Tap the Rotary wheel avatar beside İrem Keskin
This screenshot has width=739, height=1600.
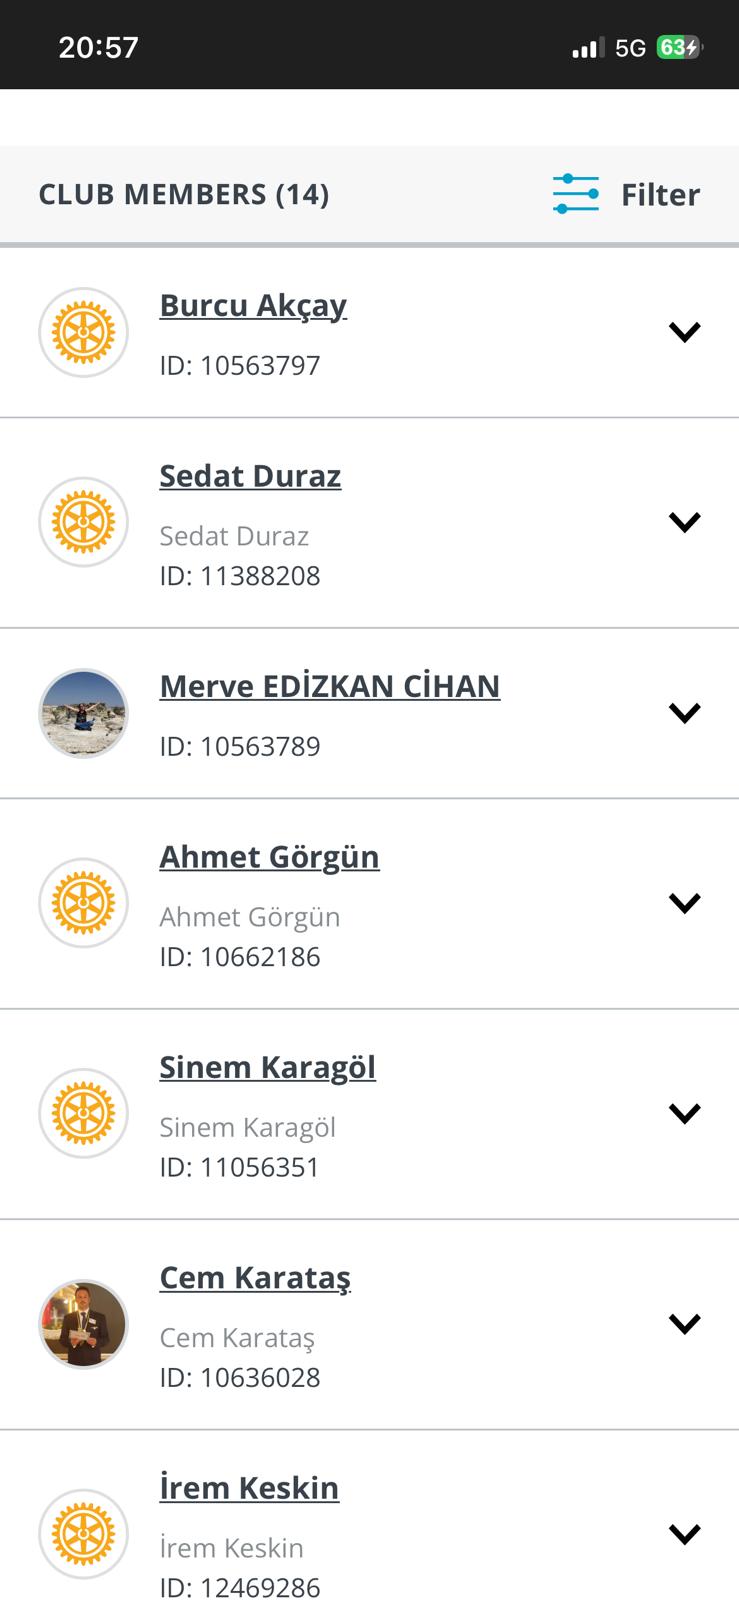click(84, 1534)
